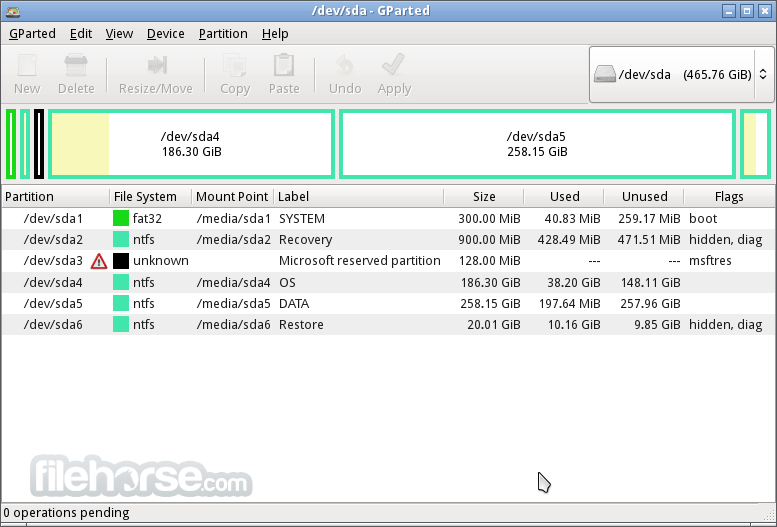Select the /dev/sda4 partition row
The height and width of the screenshot is (527, 777).
388,282
